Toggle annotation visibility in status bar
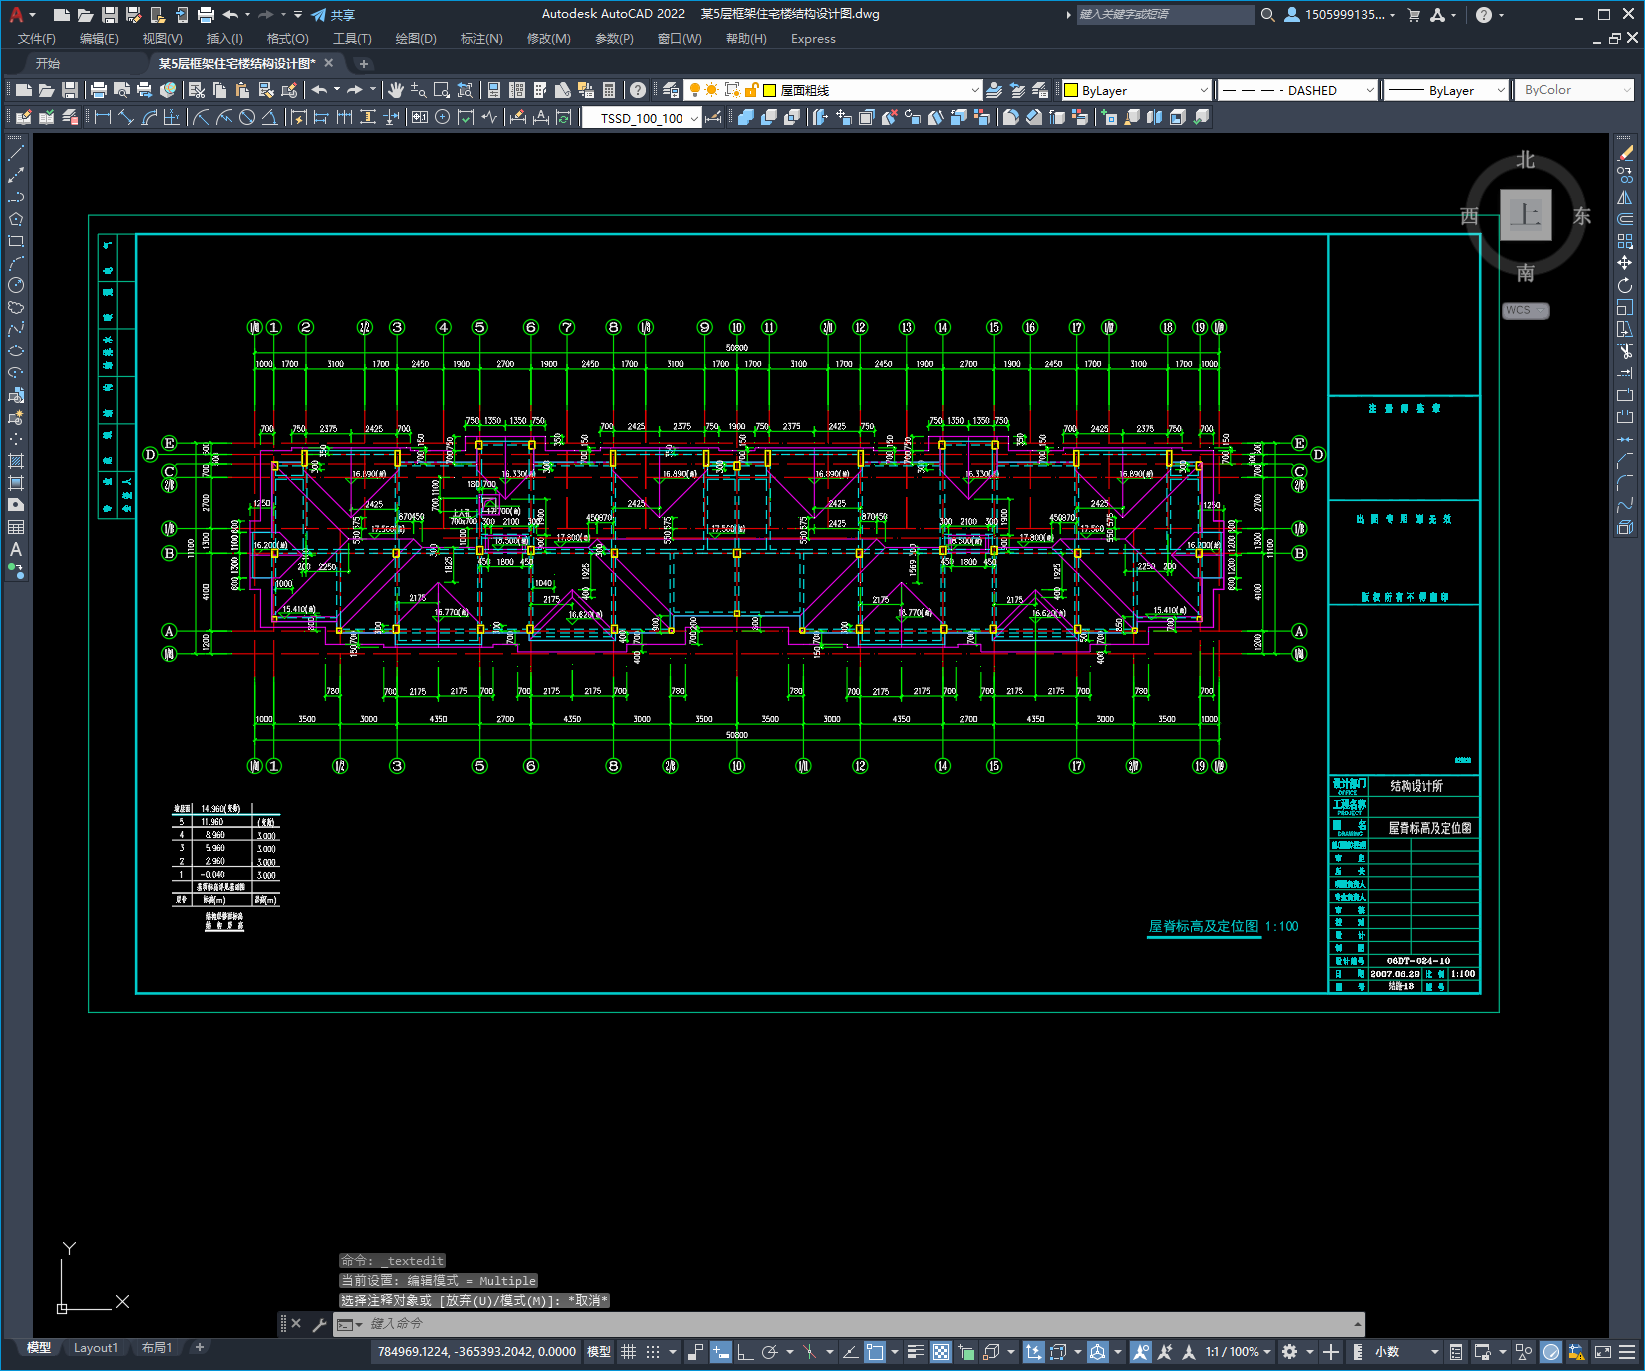 [1140, 1352]
